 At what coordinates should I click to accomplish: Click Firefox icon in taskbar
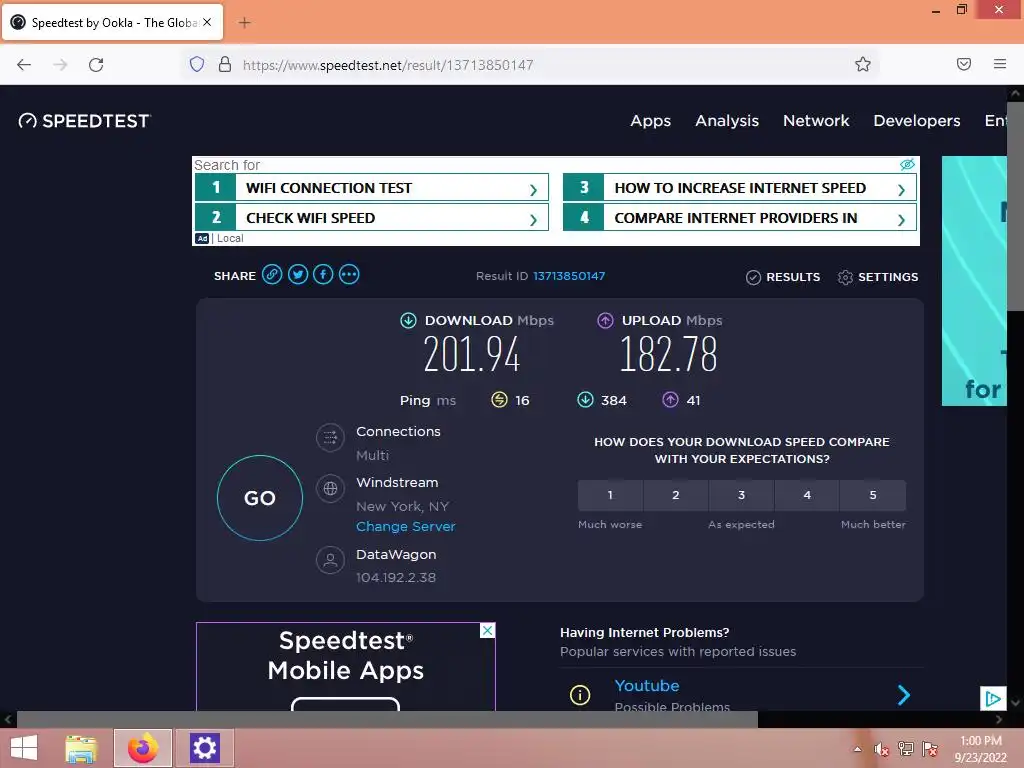(143, 748)
